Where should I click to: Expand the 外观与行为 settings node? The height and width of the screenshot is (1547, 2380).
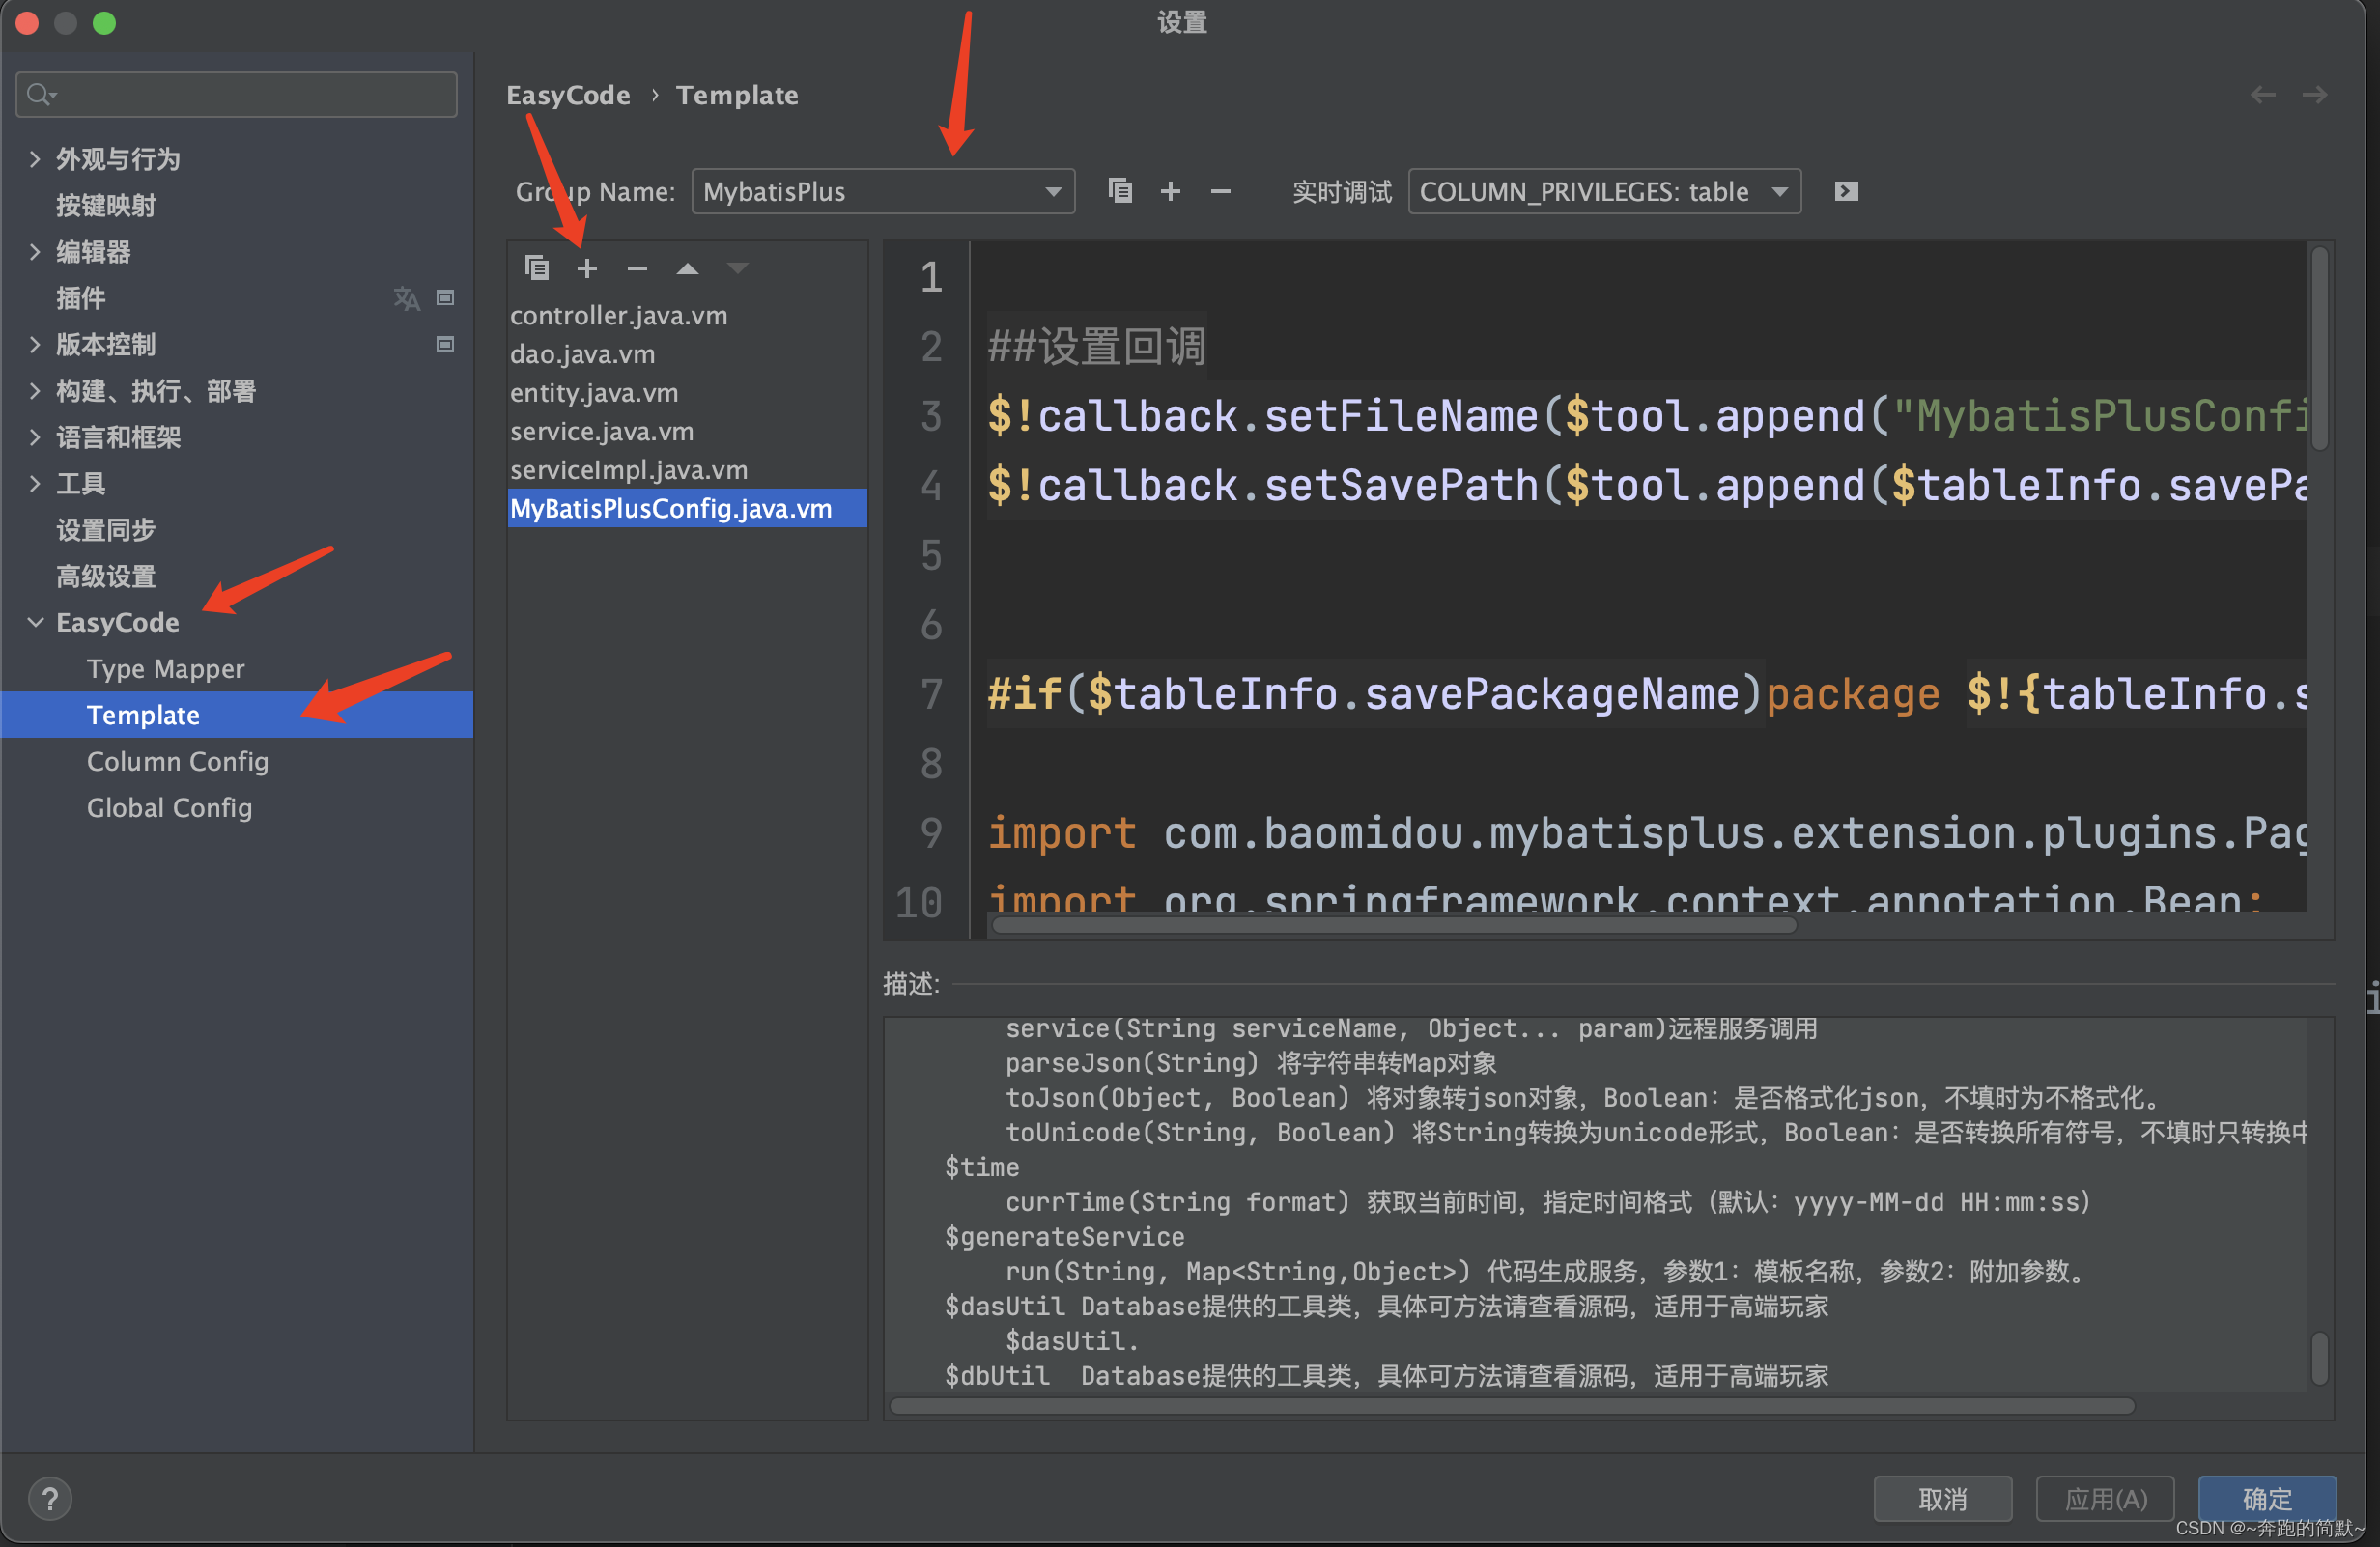point(35,159)
